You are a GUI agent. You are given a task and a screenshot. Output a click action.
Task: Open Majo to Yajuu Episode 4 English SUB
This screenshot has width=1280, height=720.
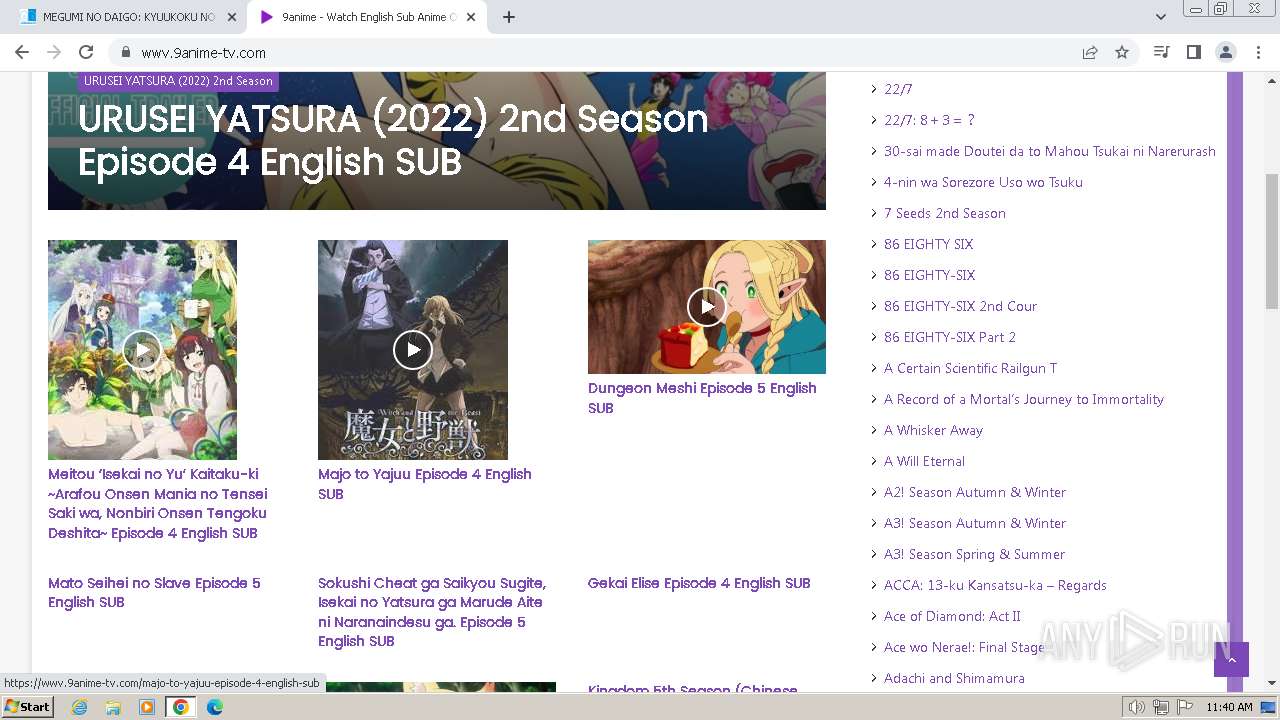click(x=425, y=484)
